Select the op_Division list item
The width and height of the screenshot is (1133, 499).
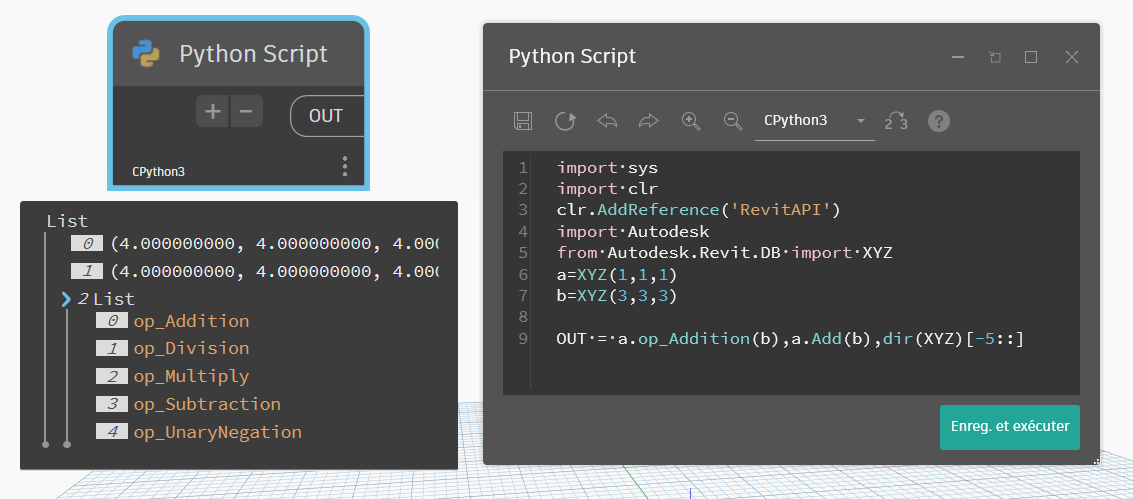tap(191, 349)
